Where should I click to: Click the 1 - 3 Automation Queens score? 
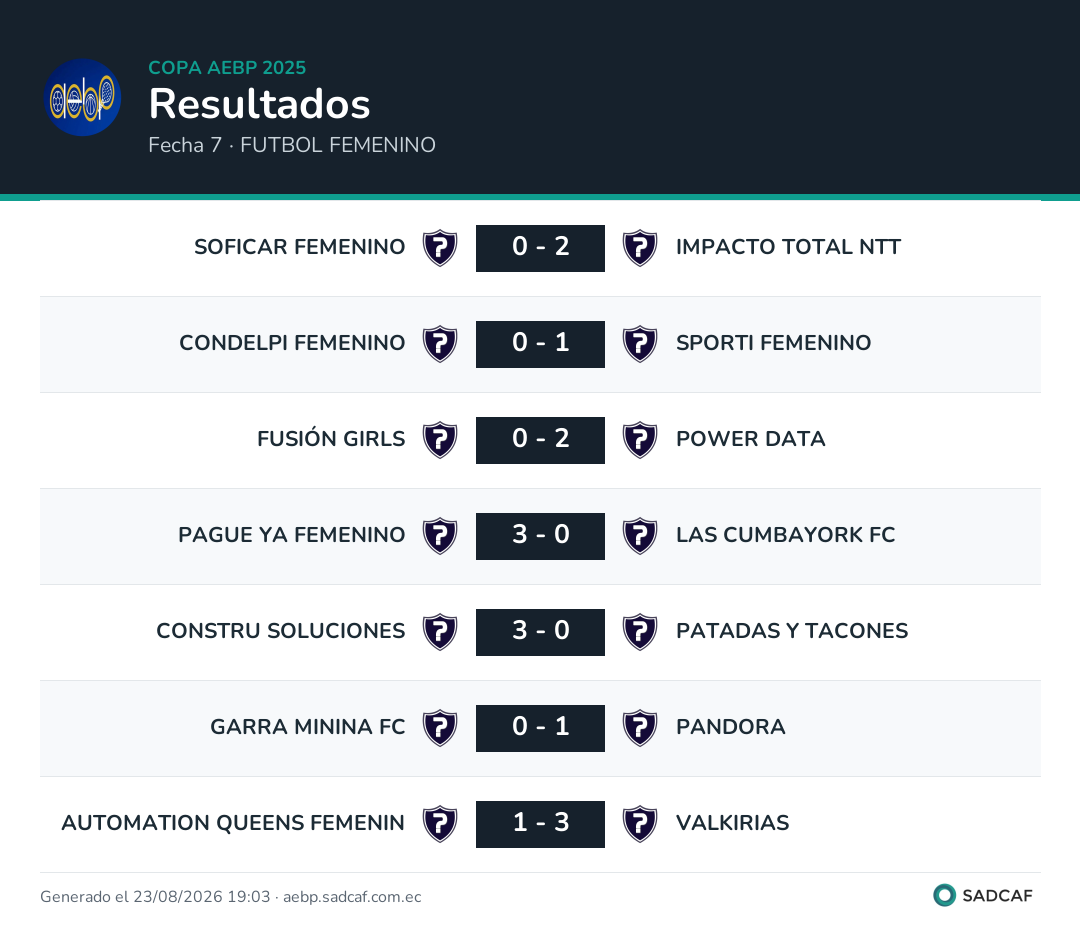pyautogui.click(x=541, y=824)
